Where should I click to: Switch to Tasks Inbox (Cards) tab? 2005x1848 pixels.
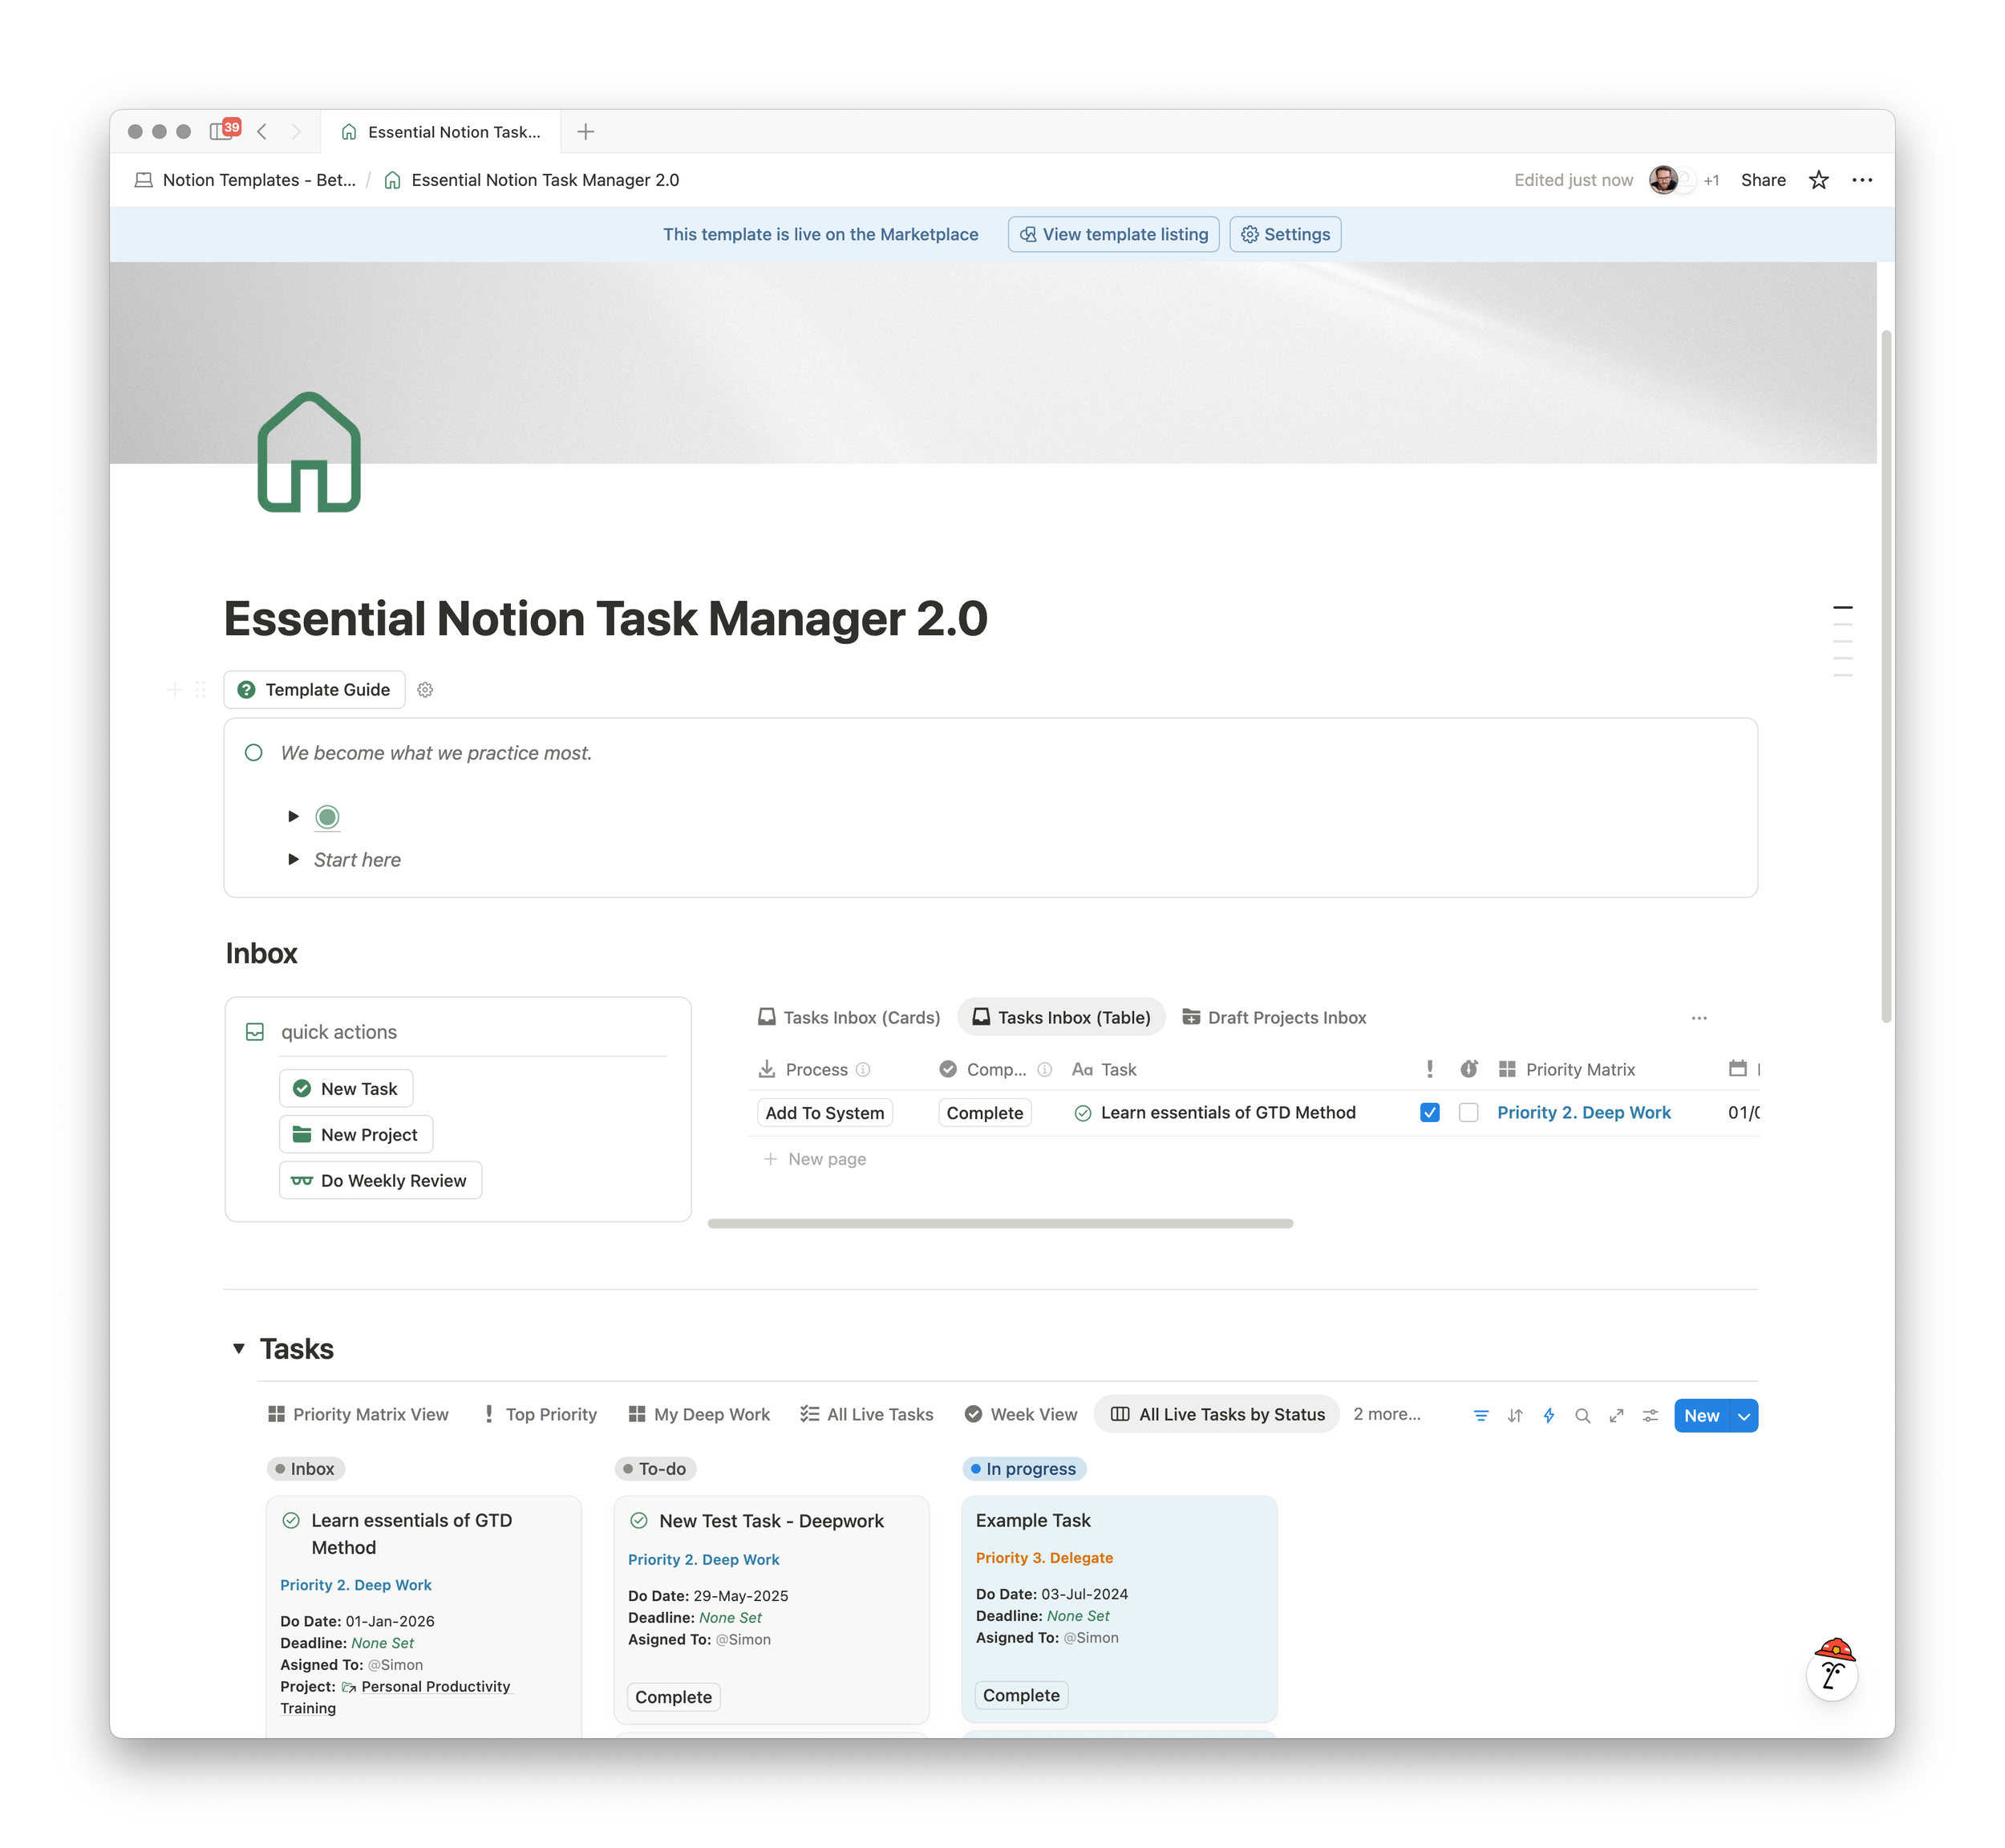pyautogui.click(x=849, y=1018)
